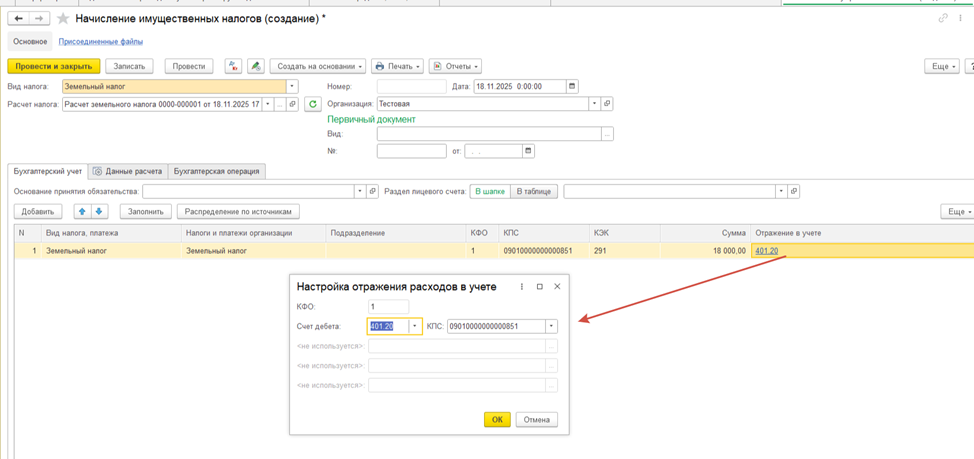Move the table row up with the blue arrow
Viewport: 974px width, 459px height.
82,212
